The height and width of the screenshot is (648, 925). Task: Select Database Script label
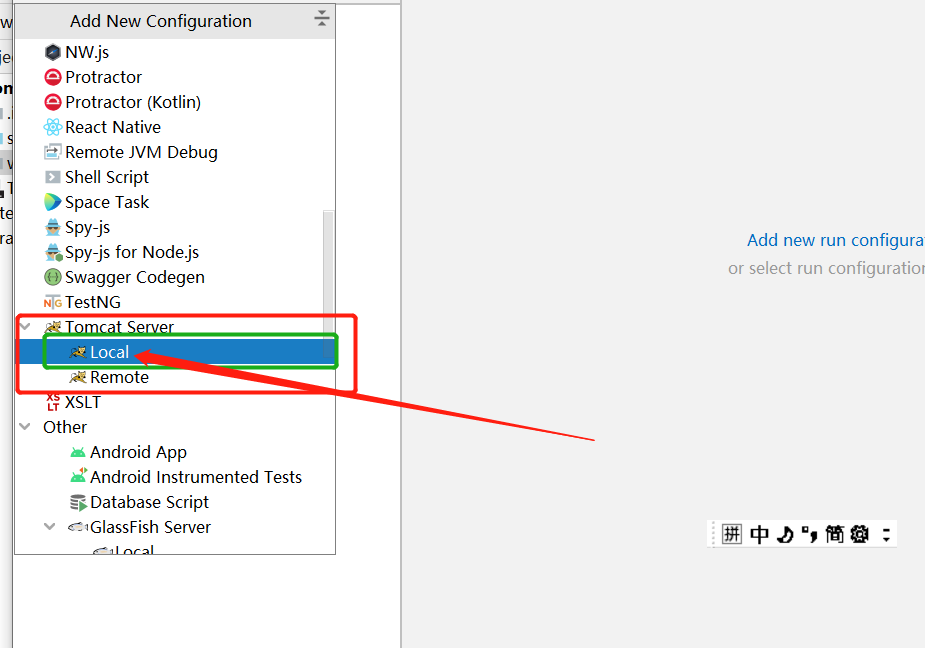click(x=149, y=502)
